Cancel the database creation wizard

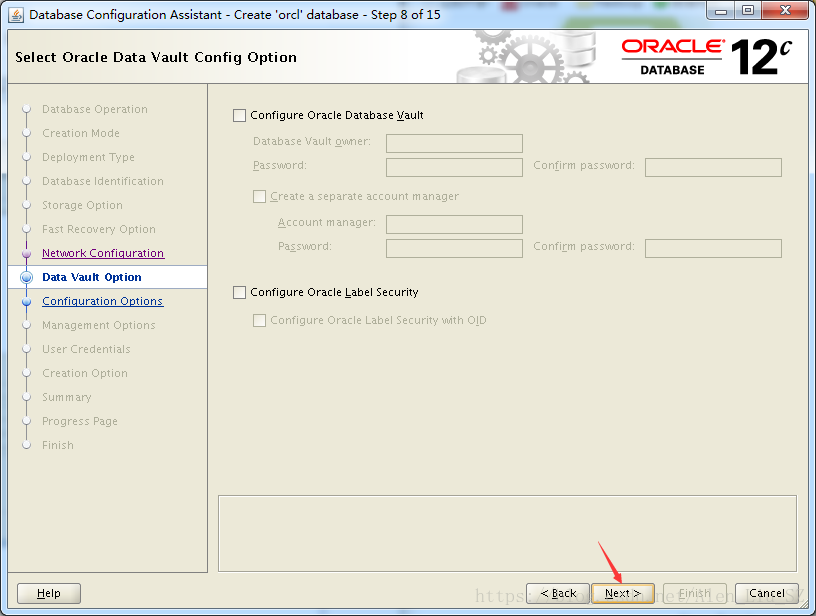[767, 593]
